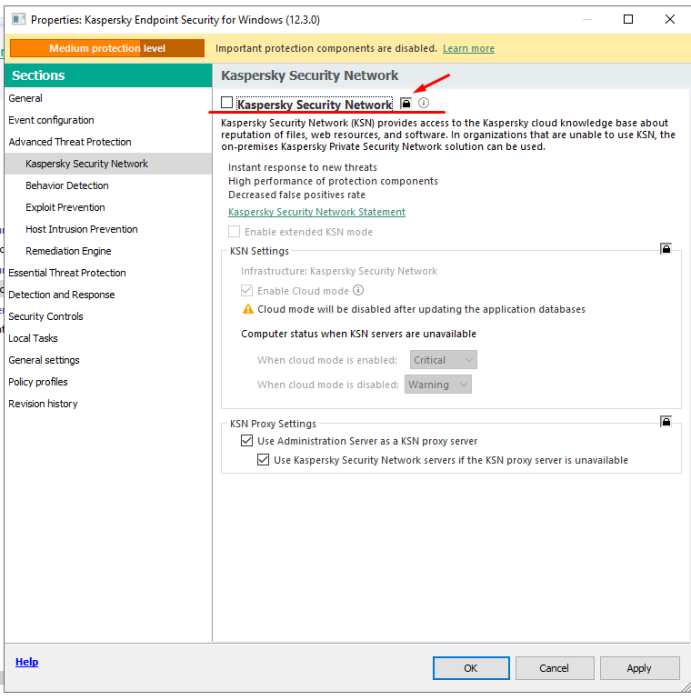Click lock icon next to Kaspersky Security Network checkbox

pos(405,103)
